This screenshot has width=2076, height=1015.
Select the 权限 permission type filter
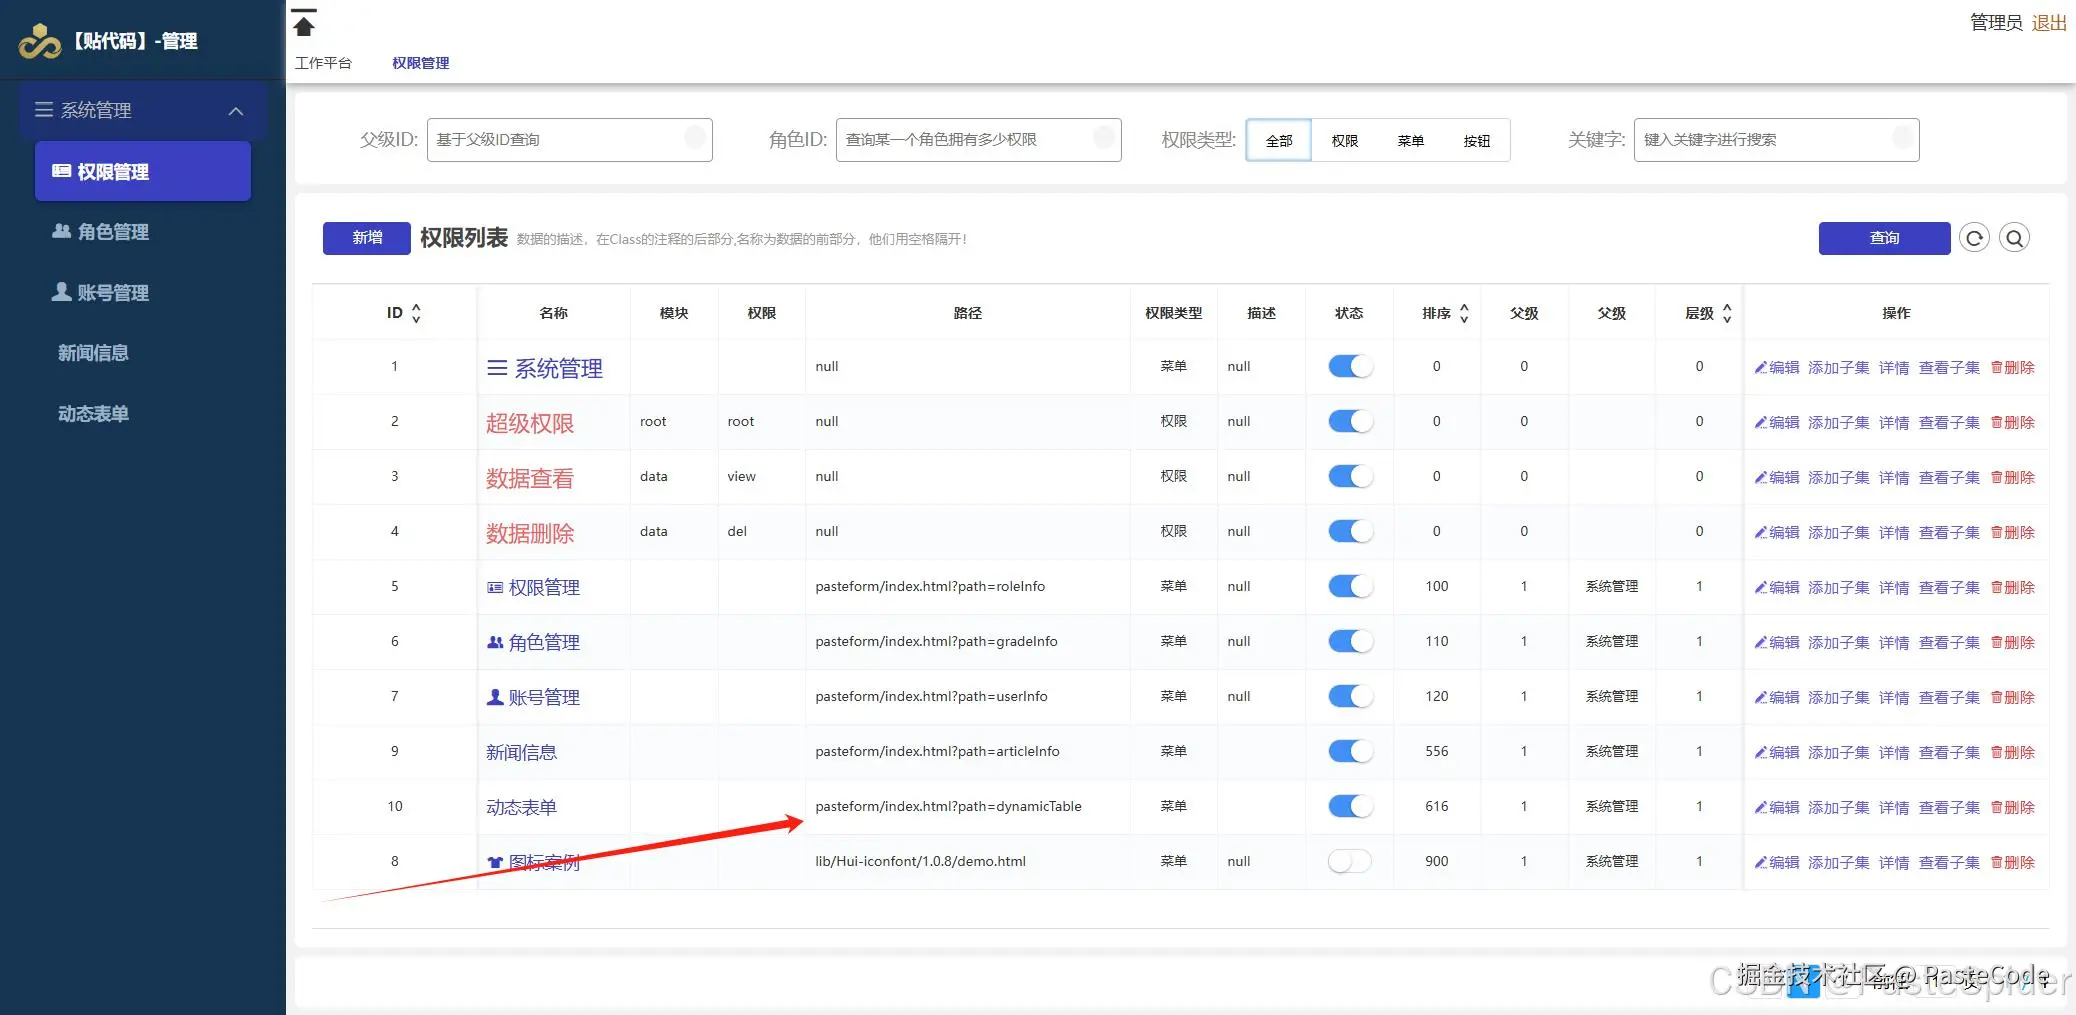click(x=1345, y=141)
